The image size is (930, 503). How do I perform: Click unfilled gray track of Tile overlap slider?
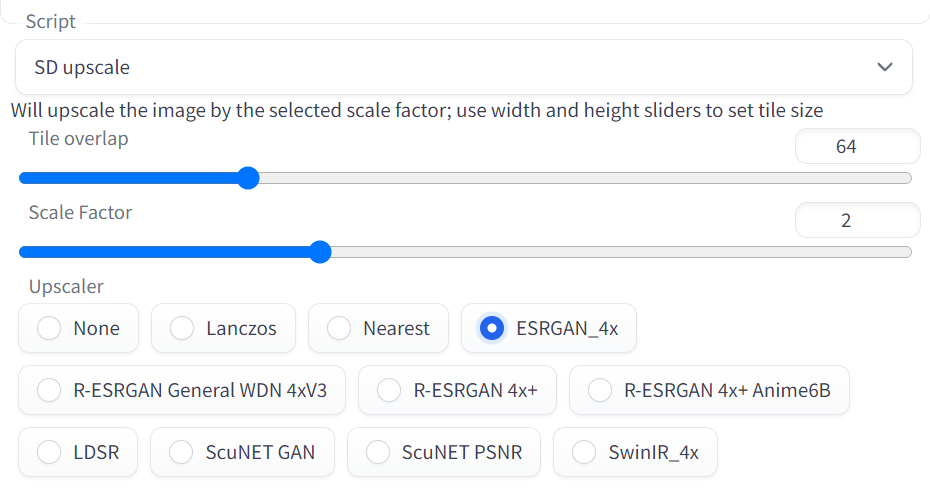coord(580,178)
